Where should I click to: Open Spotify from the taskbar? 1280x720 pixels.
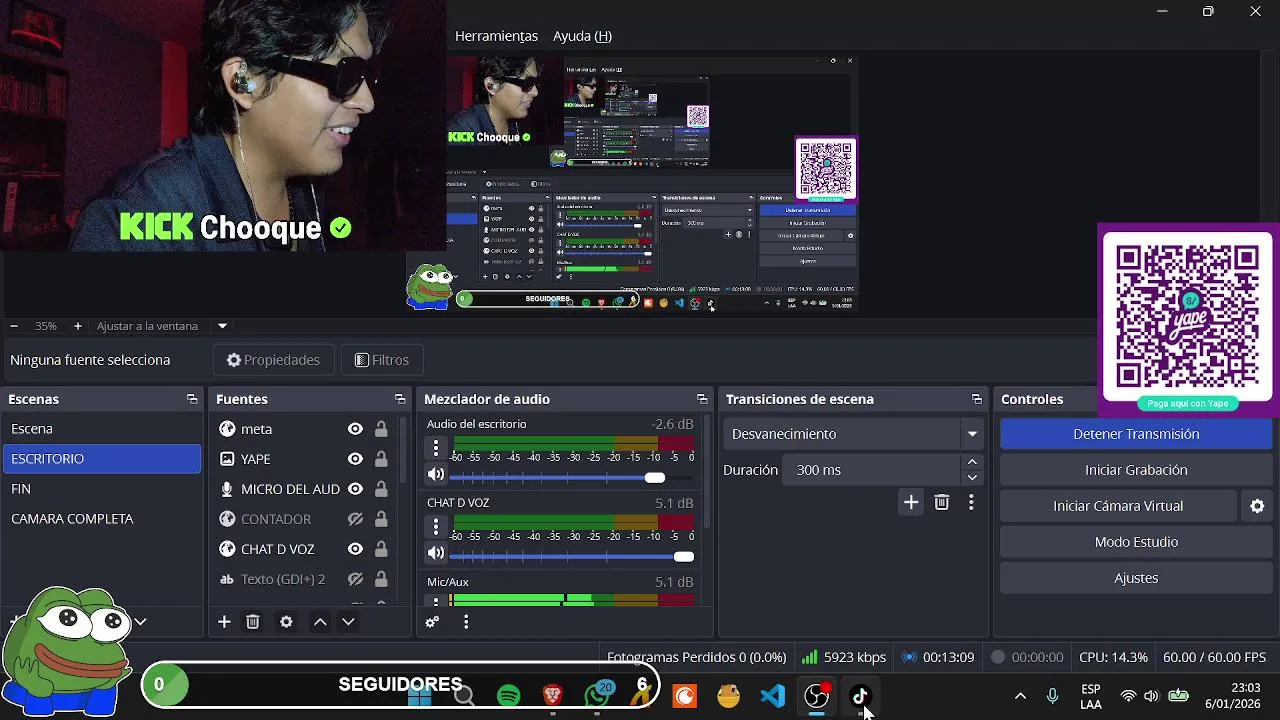(x=508, y=695)
